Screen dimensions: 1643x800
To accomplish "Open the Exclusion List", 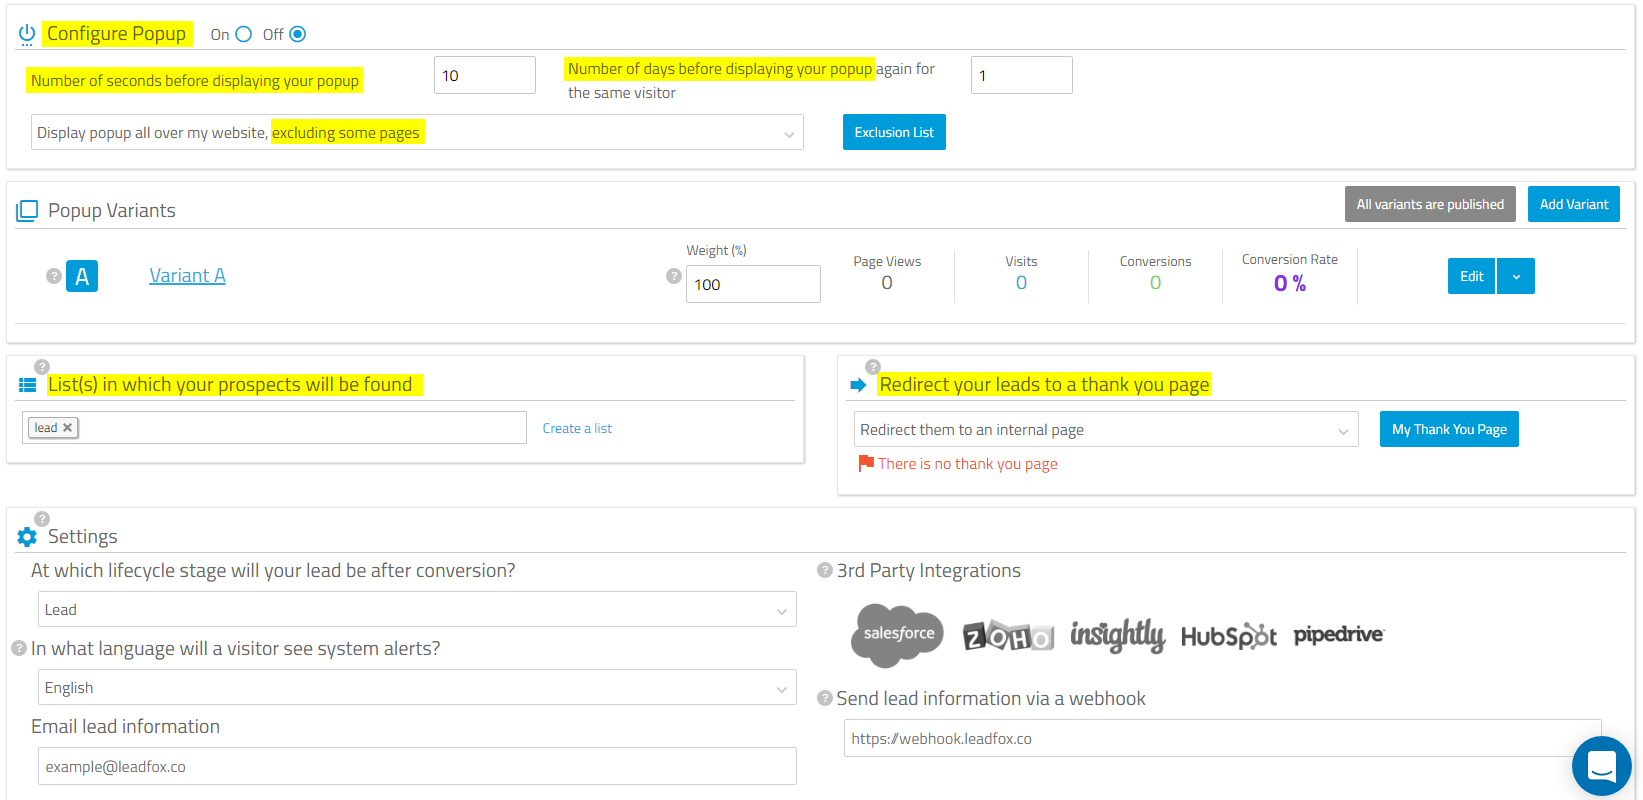I will coord(894,132).
